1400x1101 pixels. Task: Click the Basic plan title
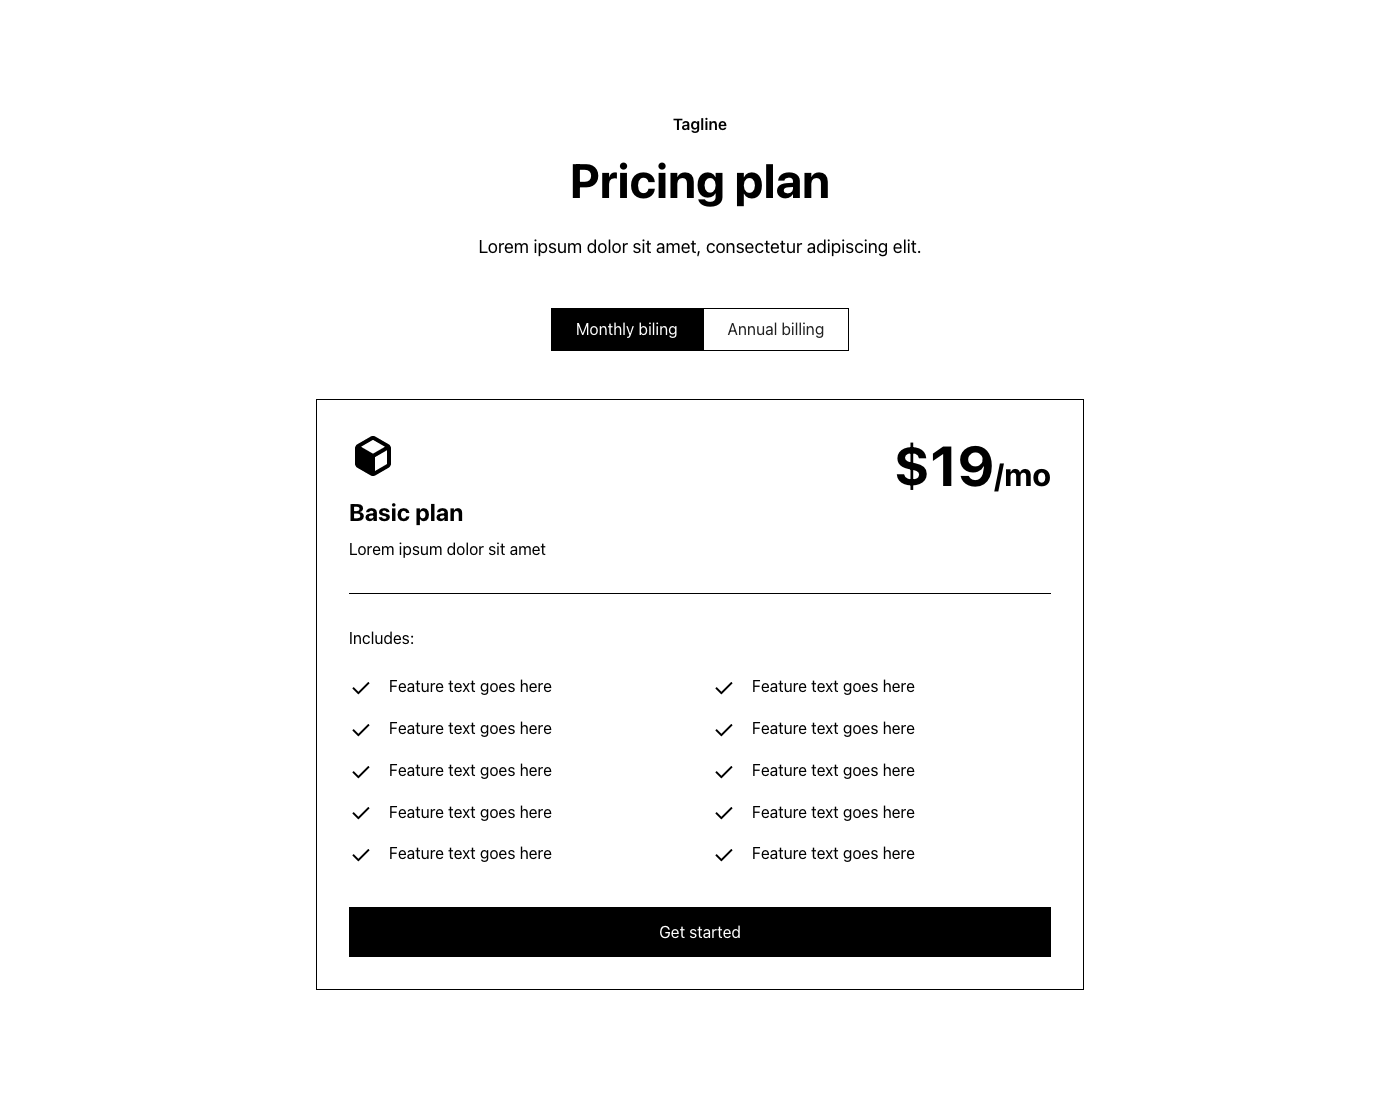[x=406, y=513]
